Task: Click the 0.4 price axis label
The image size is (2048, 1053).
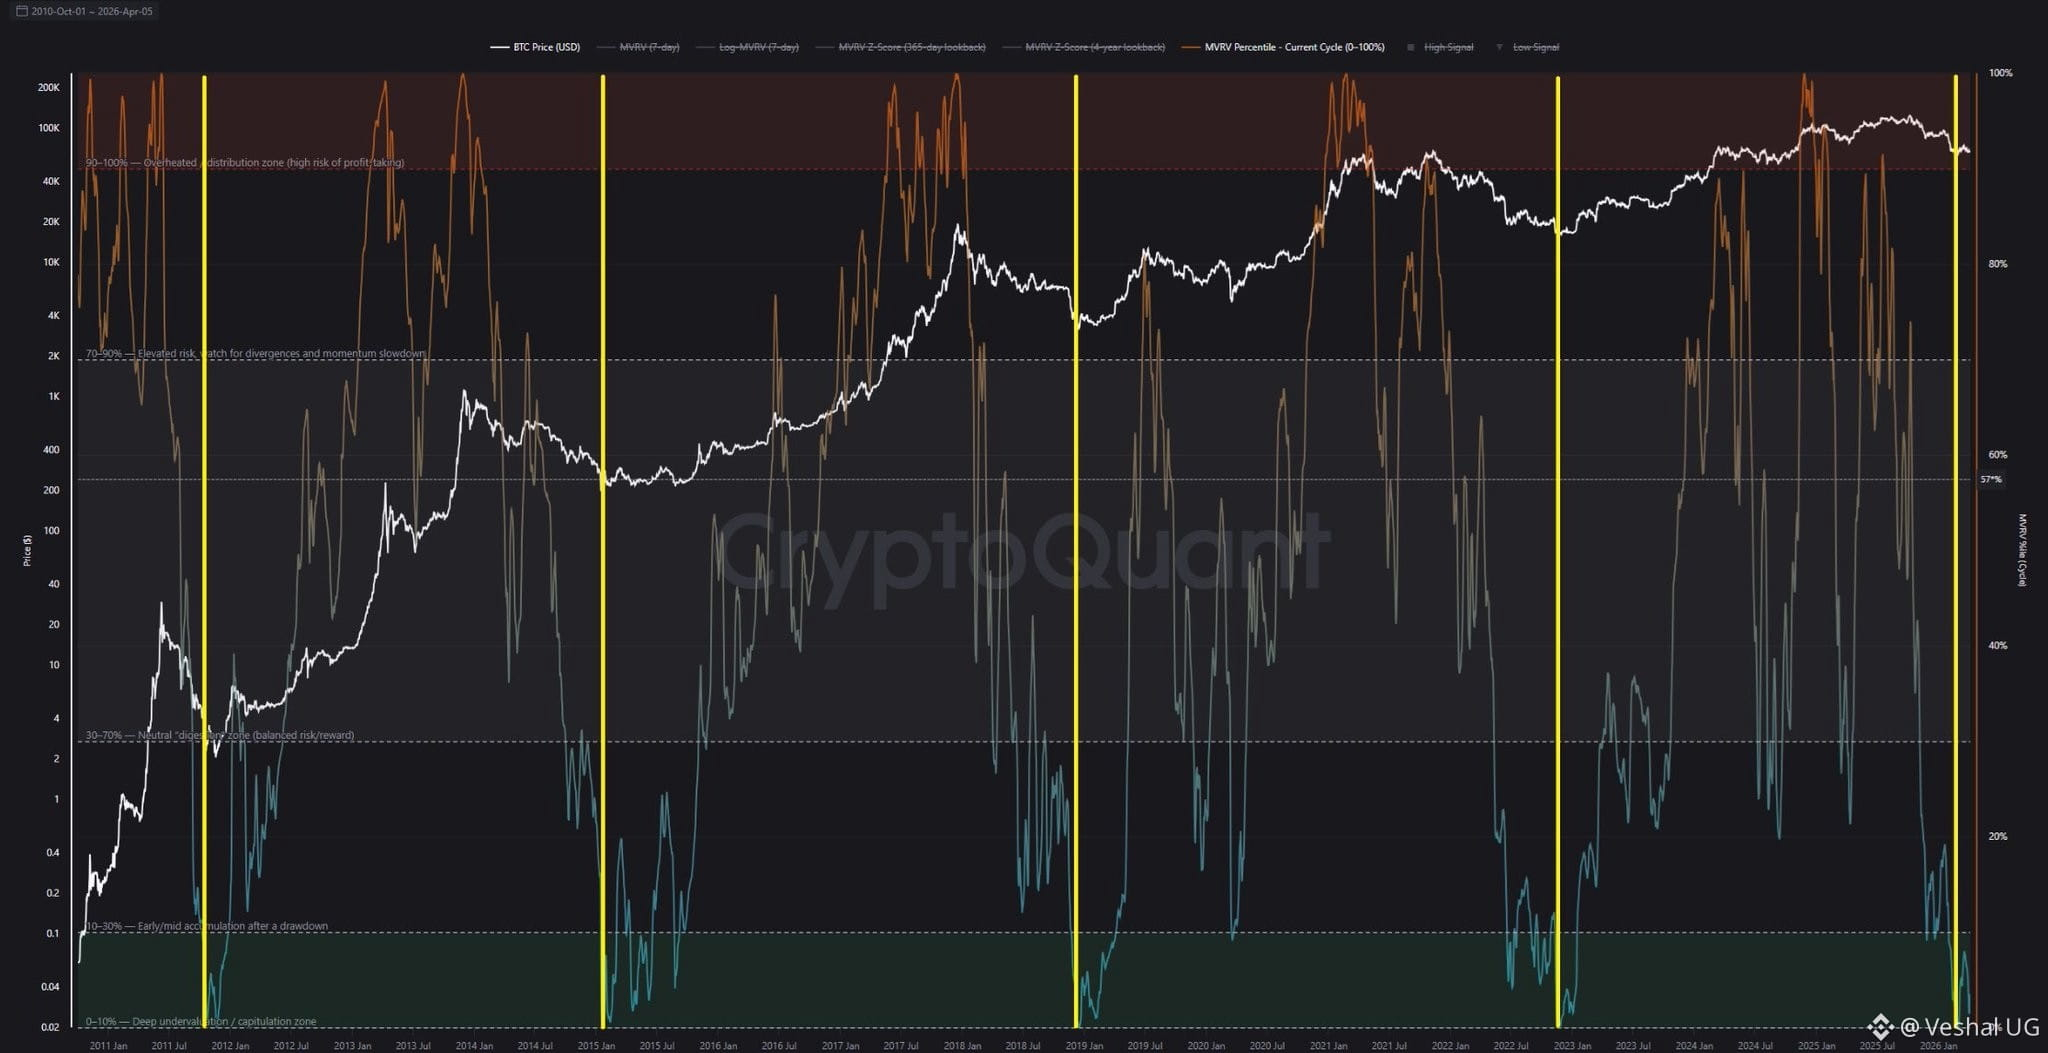Action: pos(53,853)
